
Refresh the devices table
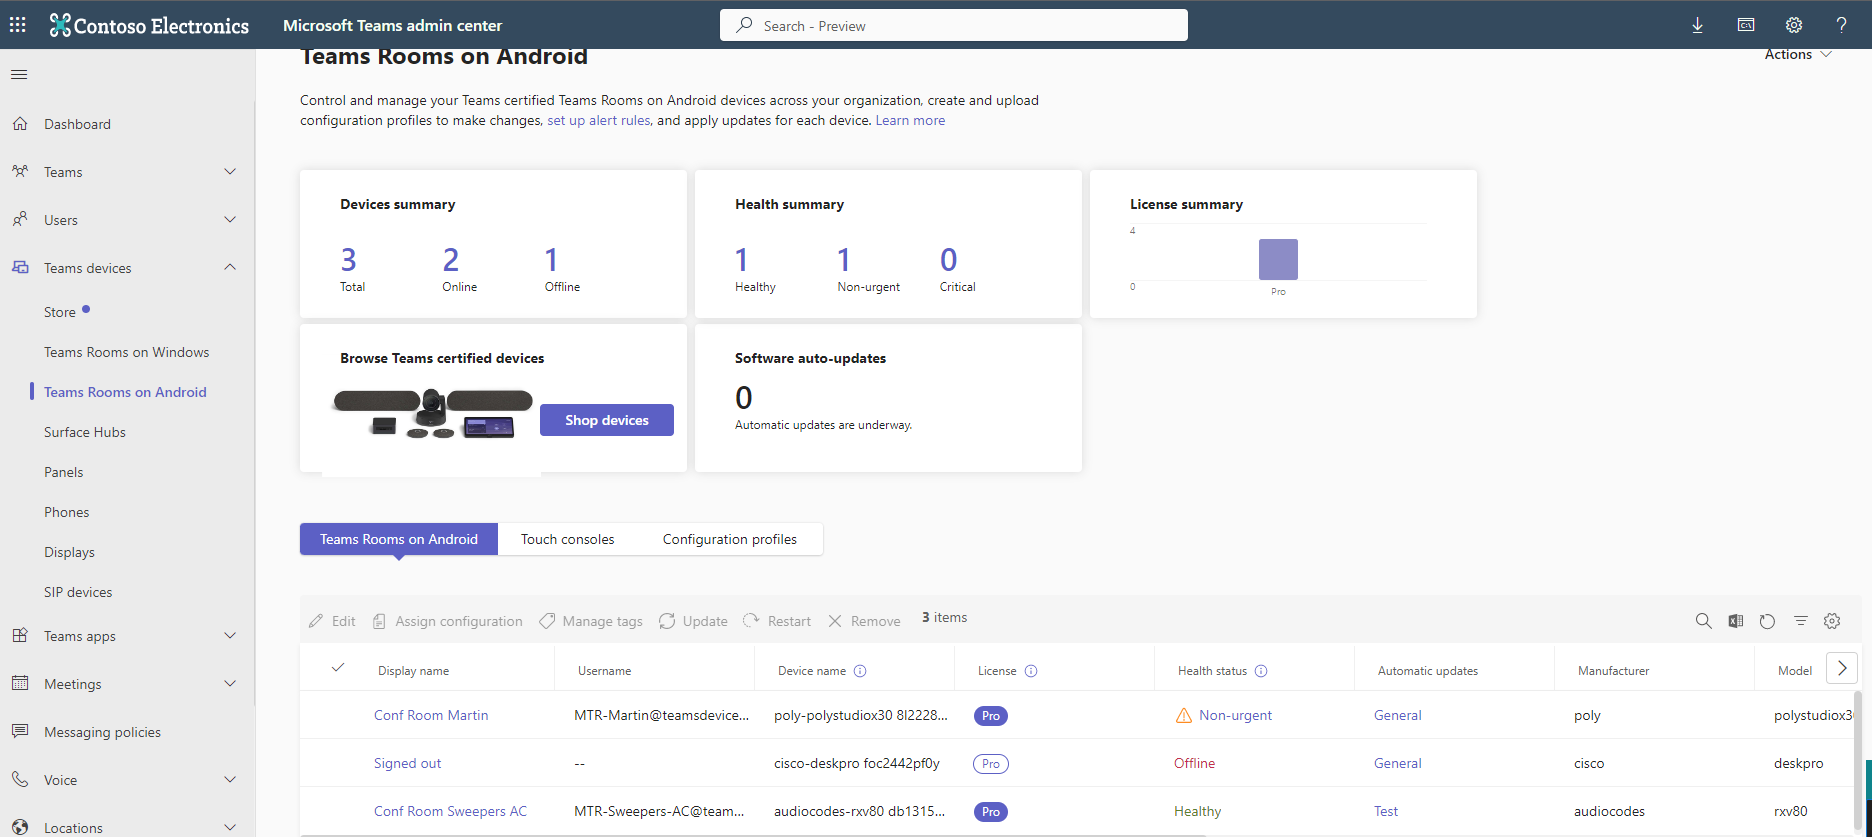[x=1767, y=621]
